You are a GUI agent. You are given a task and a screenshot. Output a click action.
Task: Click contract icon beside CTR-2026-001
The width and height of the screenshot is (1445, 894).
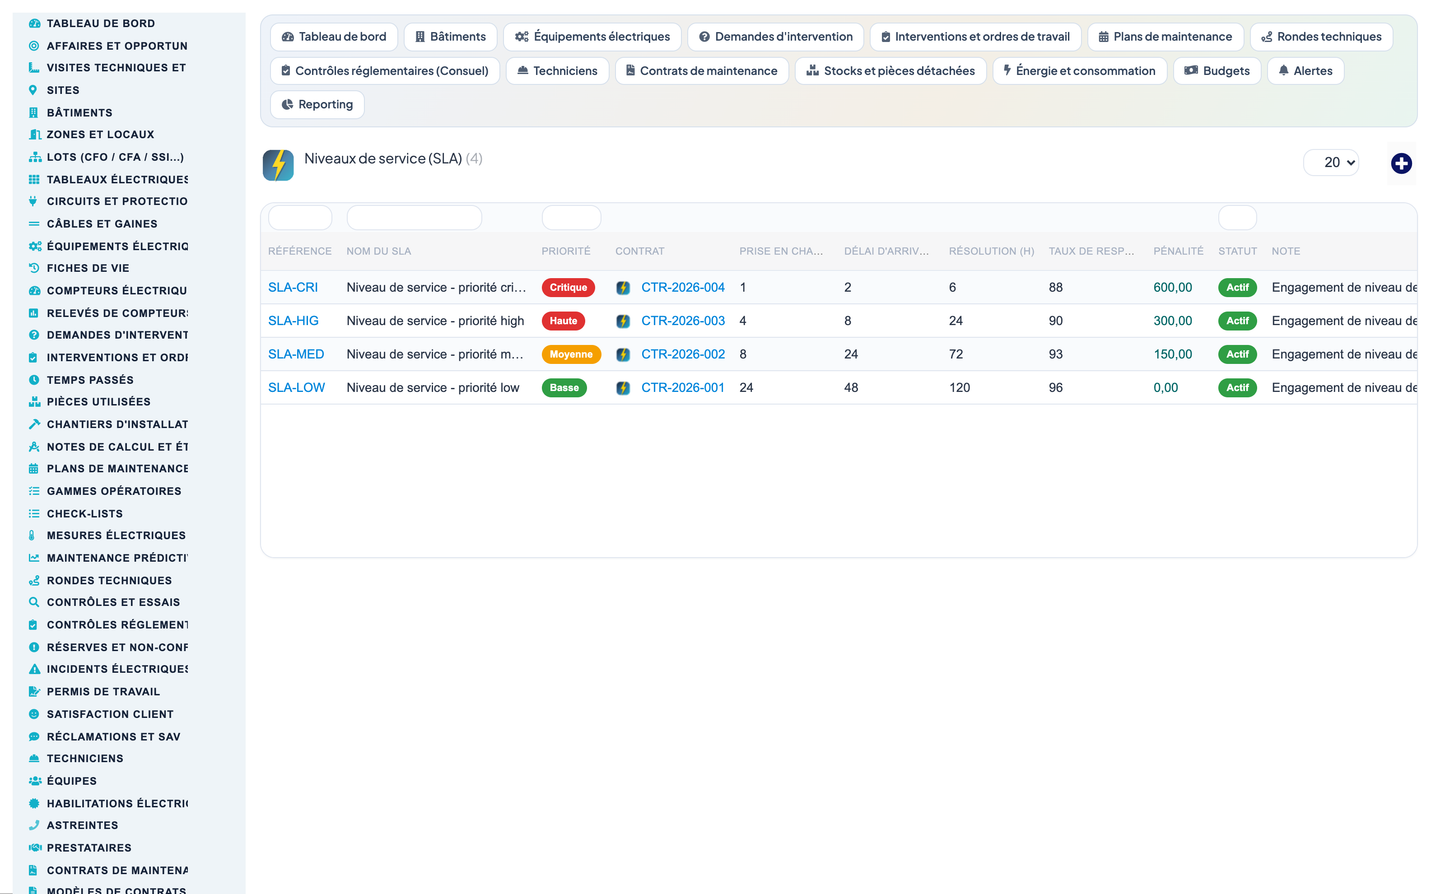pyautogui.click(x=623, y=388)
